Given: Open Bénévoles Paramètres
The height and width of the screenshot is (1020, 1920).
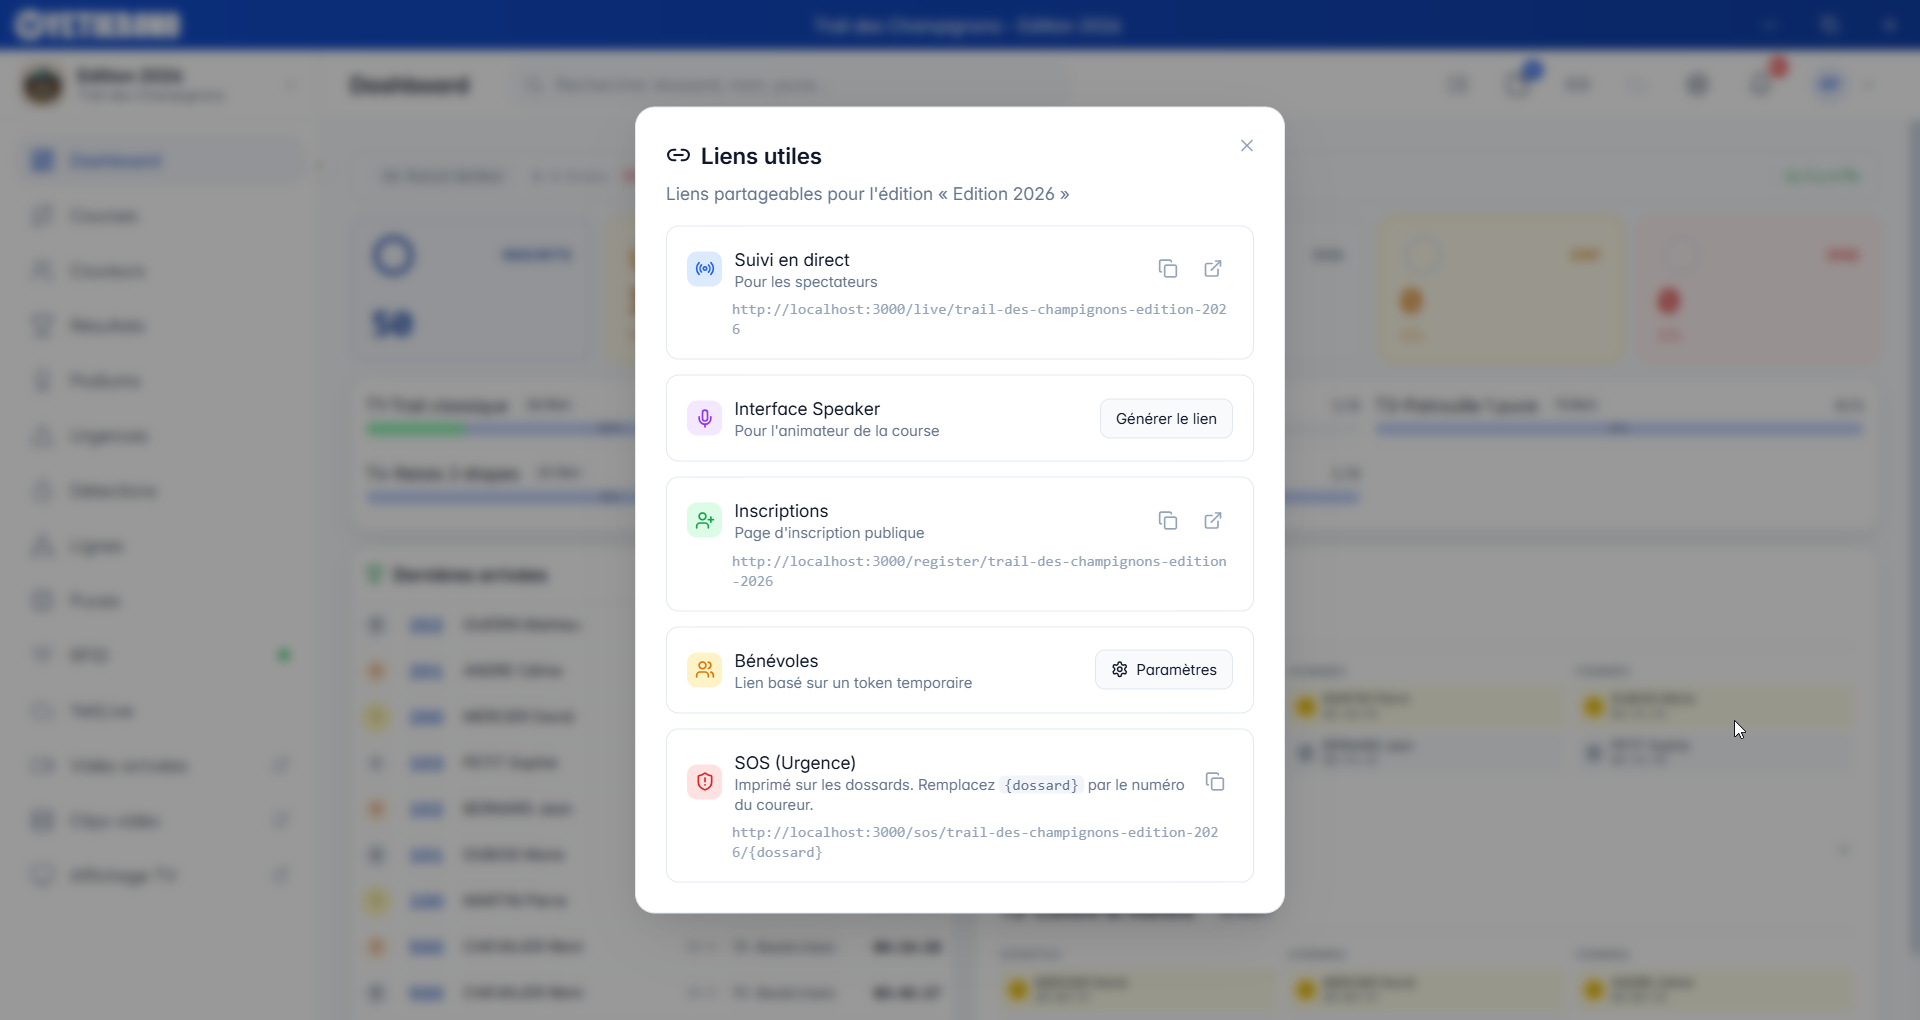Looking at the screenshot, I should pos(1163,670).
